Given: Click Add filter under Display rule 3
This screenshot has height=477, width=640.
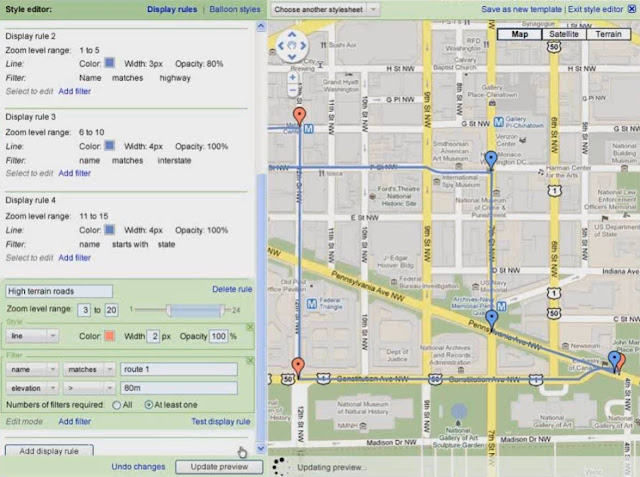Looking at the screenshot, I should [74, 173].
